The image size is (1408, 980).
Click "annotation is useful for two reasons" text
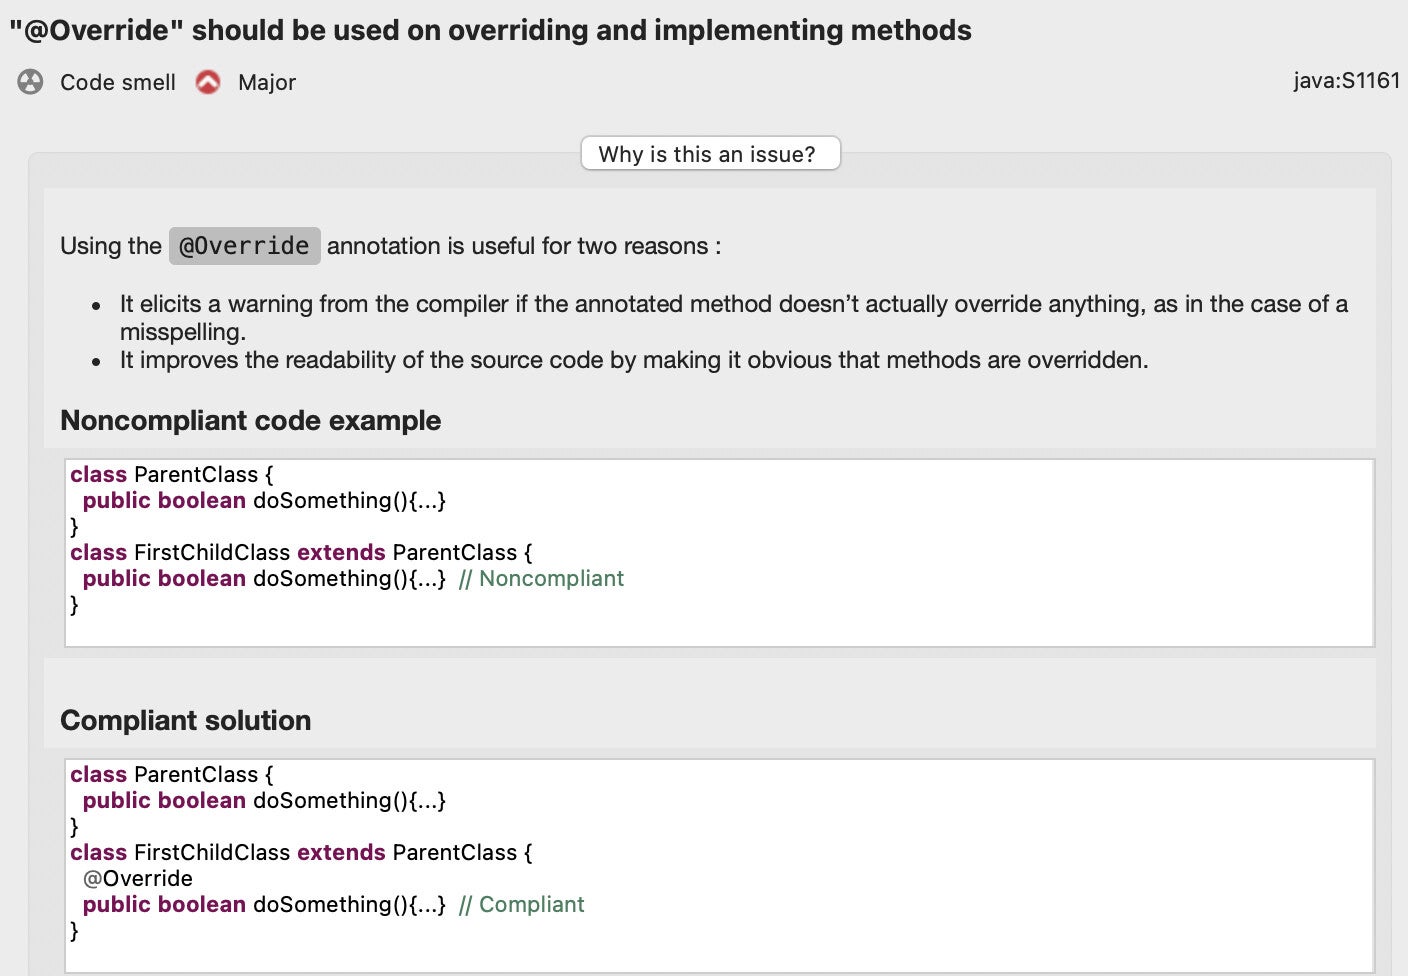click(x=523, y=246)
